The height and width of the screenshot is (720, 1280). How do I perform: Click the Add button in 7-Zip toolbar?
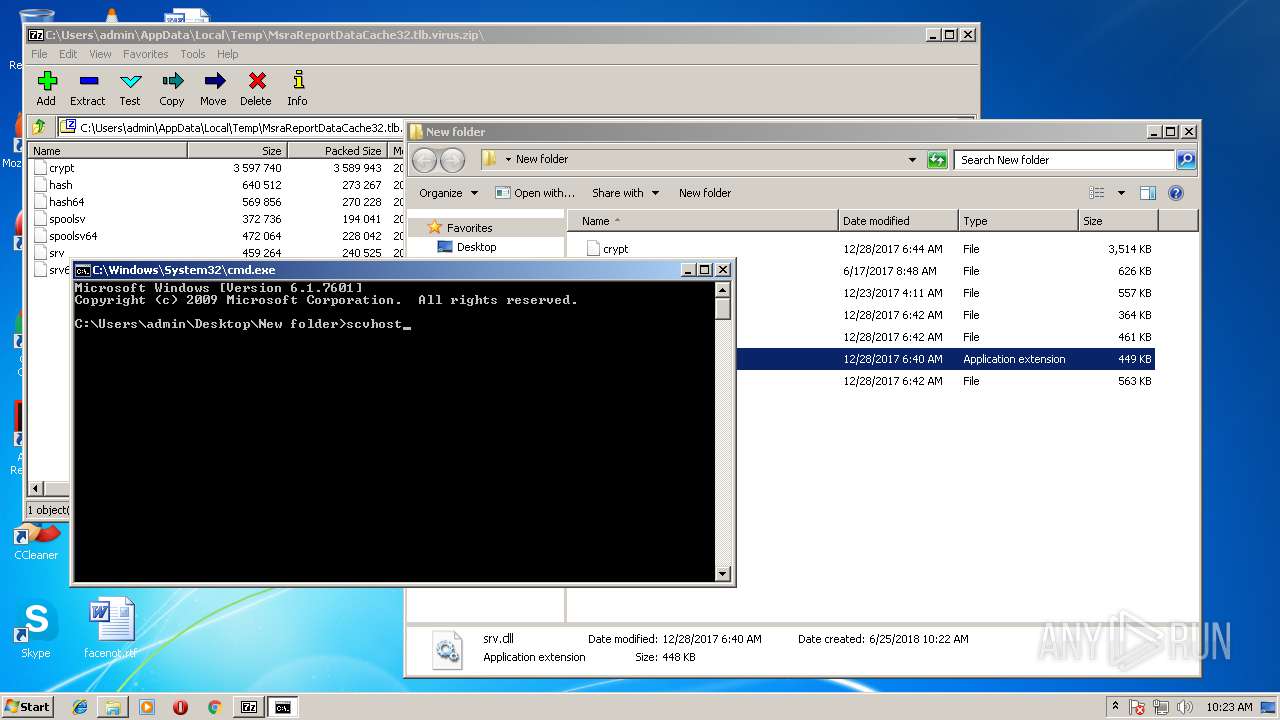46,88
